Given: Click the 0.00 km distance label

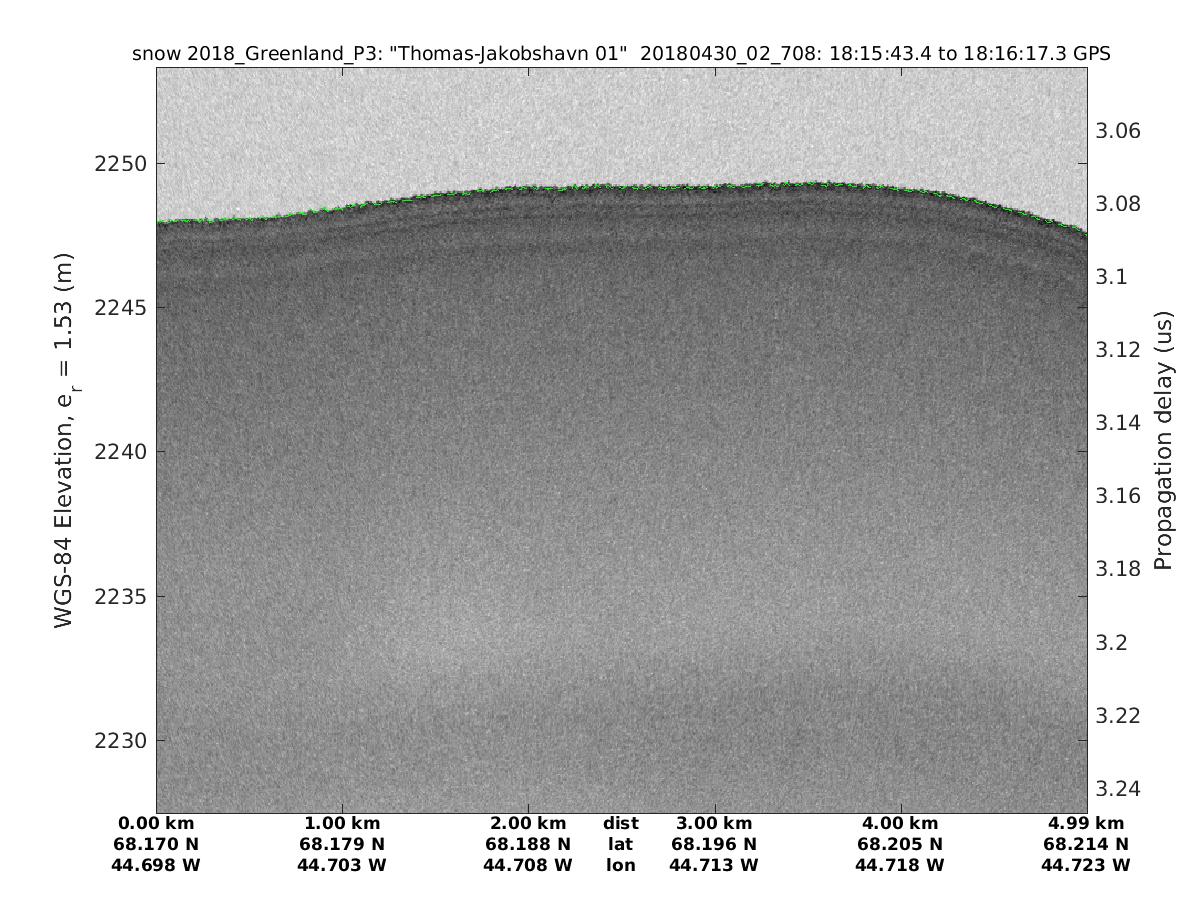Looking at the screenshot, I should (x=156, y=824).
